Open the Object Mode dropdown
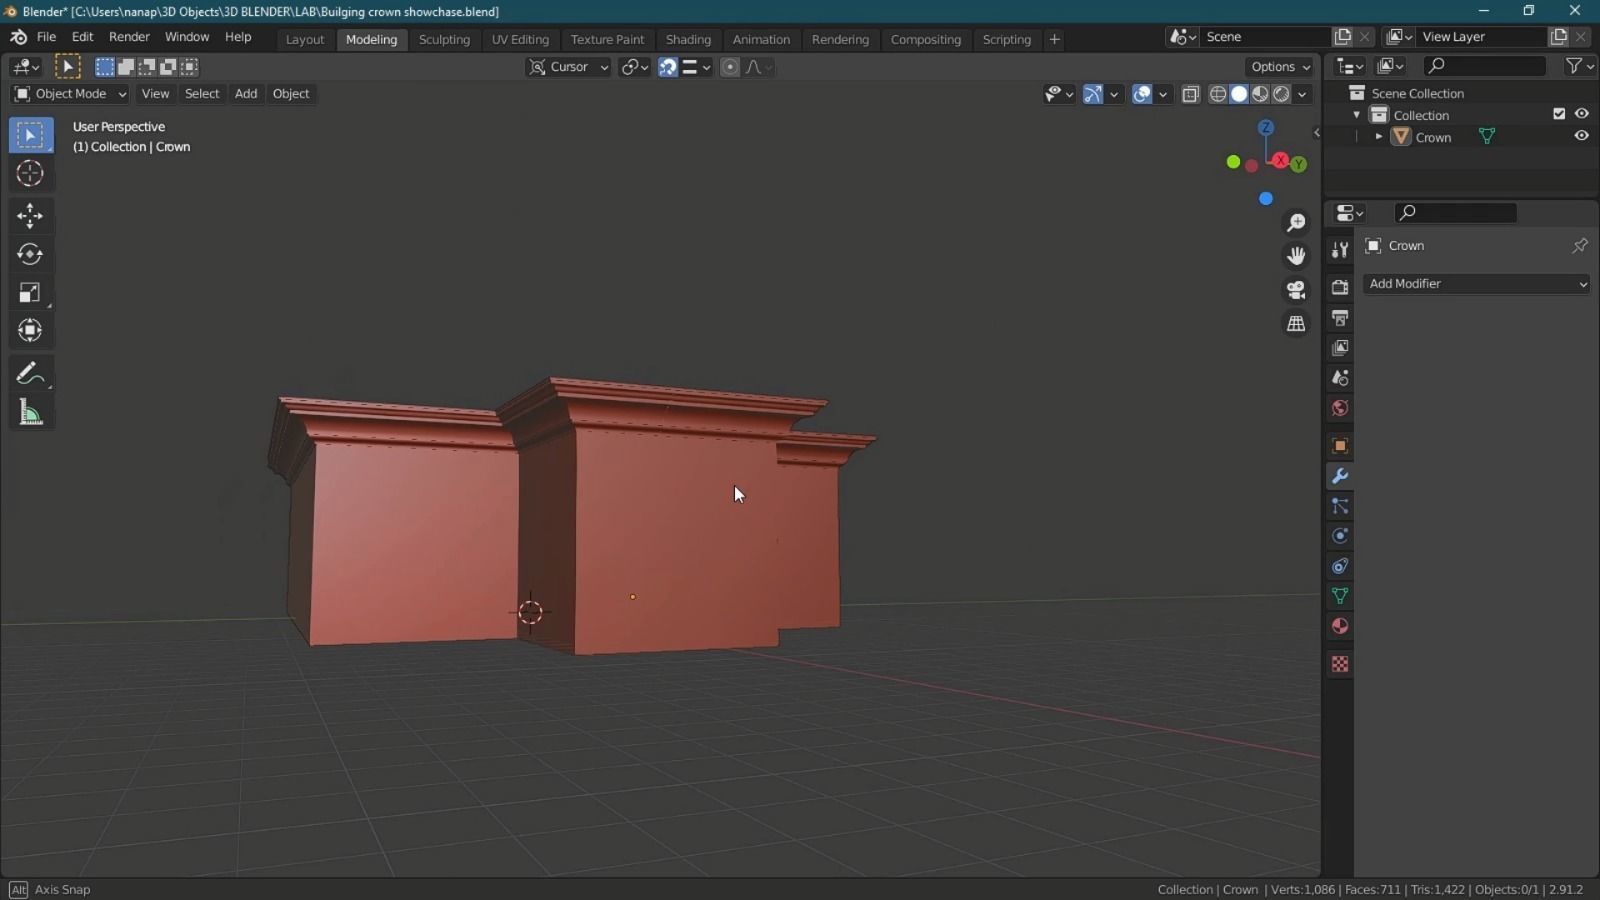 [x=70, y=94]
